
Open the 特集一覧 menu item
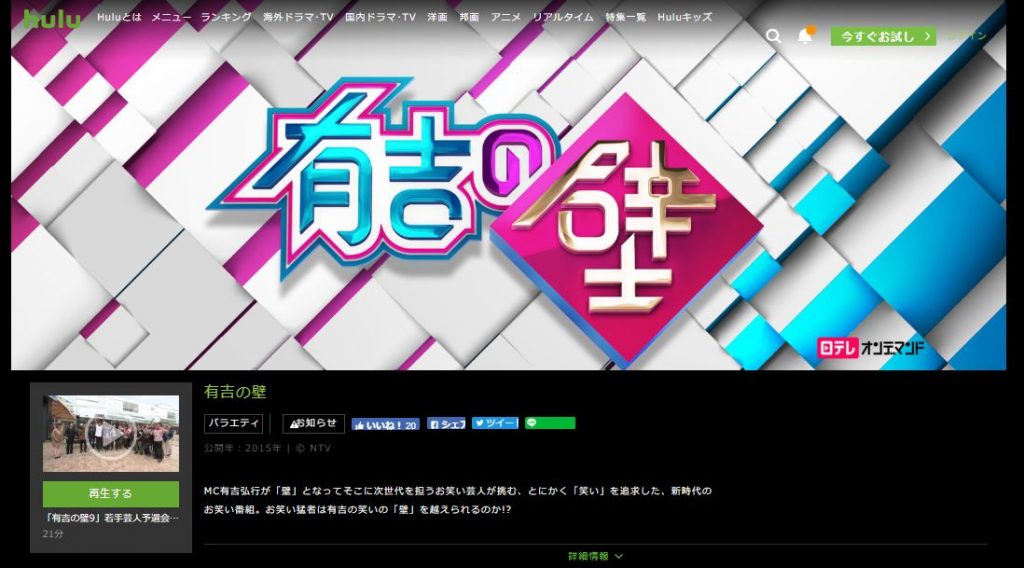tap(625, 17)
